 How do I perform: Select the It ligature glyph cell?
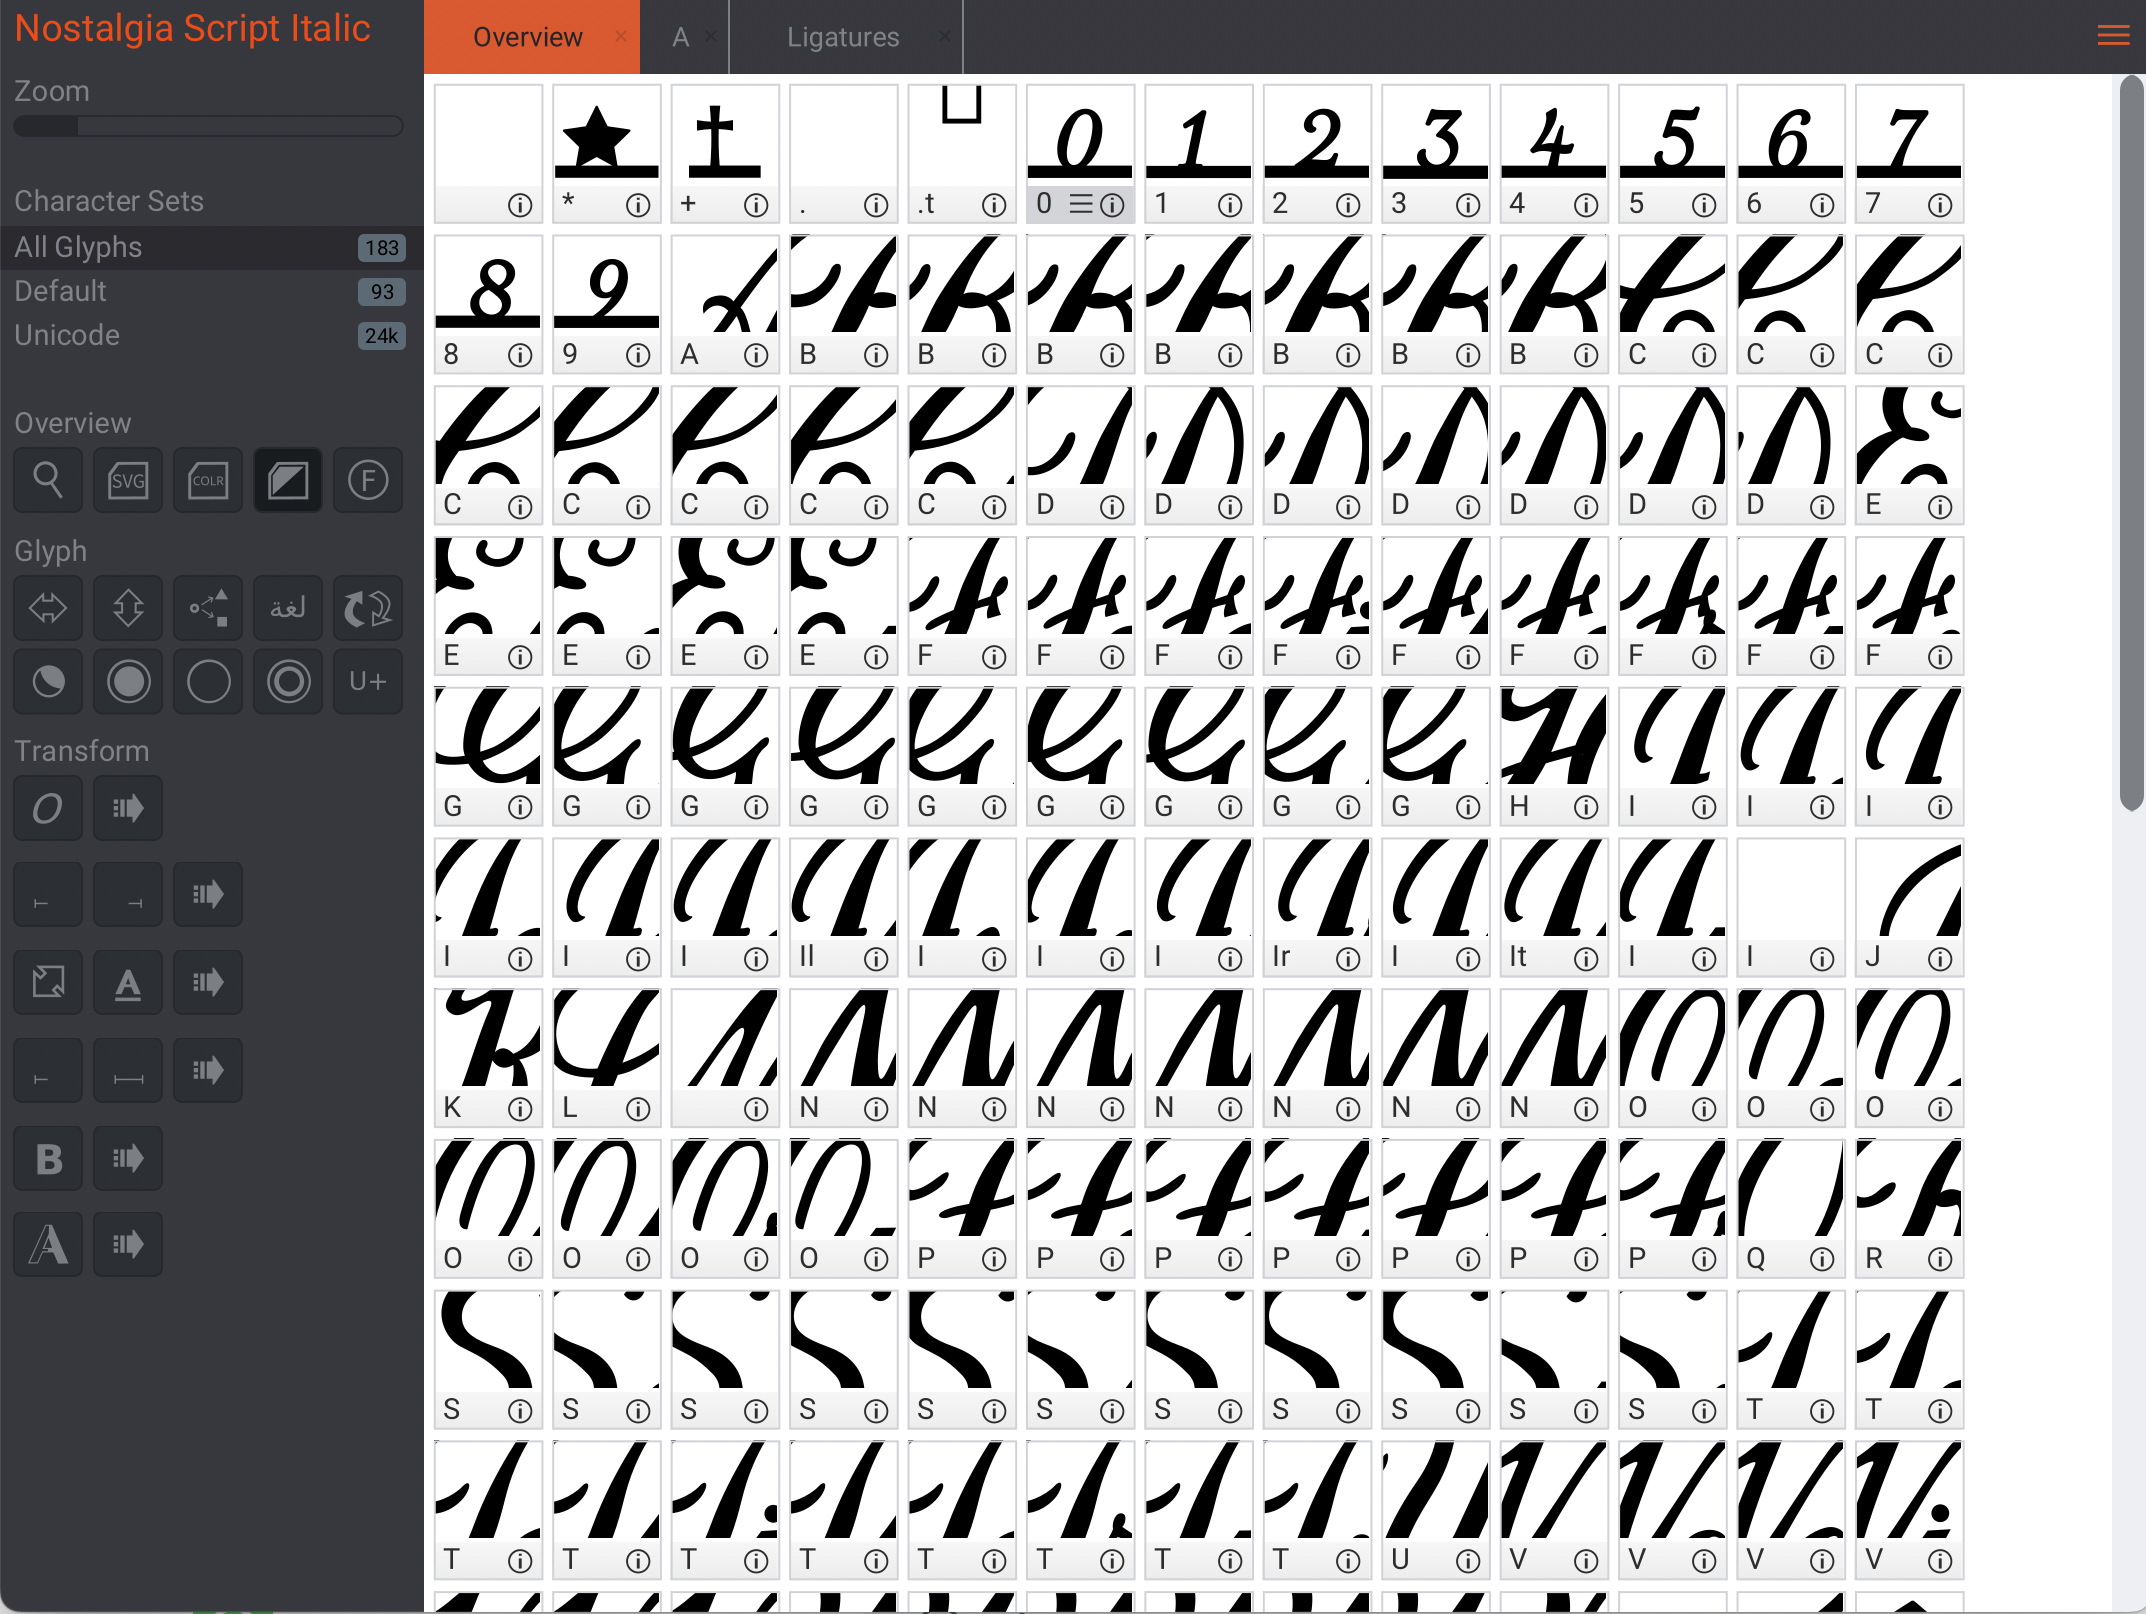pos(1554,907)
